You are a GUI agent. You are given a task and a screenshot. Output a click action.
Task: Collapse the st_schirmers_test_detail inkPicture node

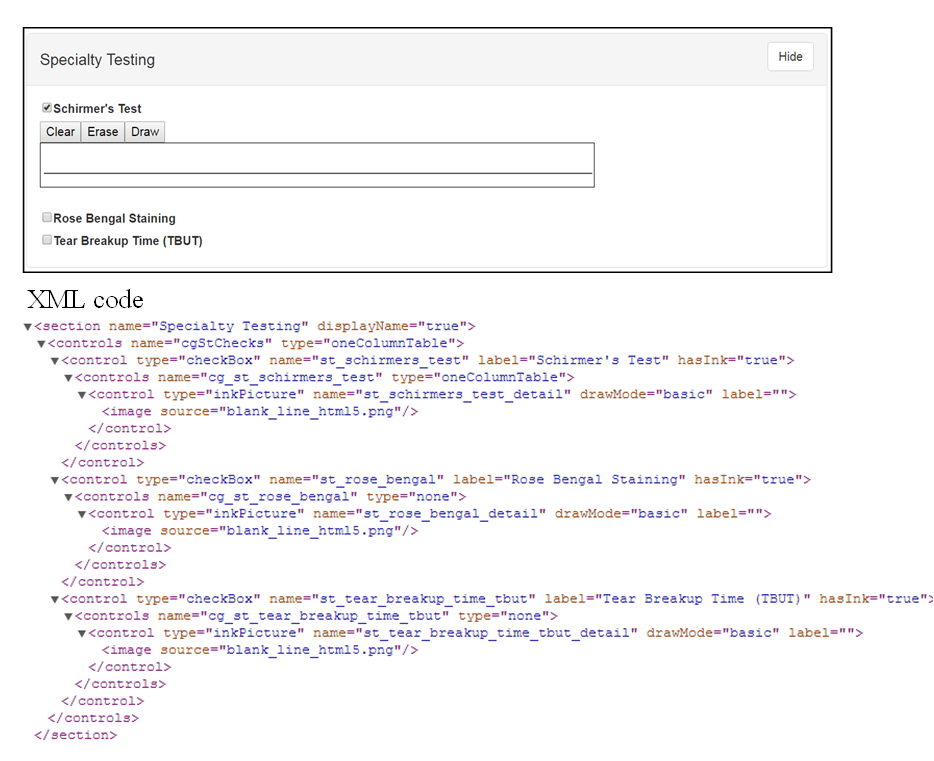tap(82, 395)
